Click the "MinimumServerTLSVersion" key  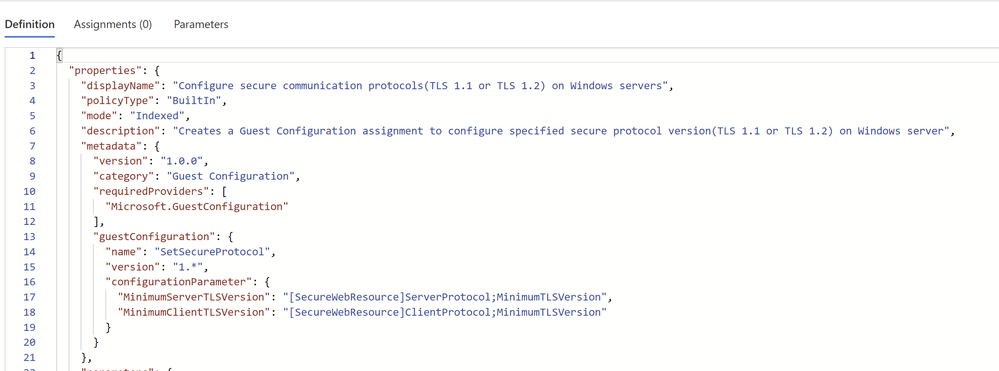194,297
